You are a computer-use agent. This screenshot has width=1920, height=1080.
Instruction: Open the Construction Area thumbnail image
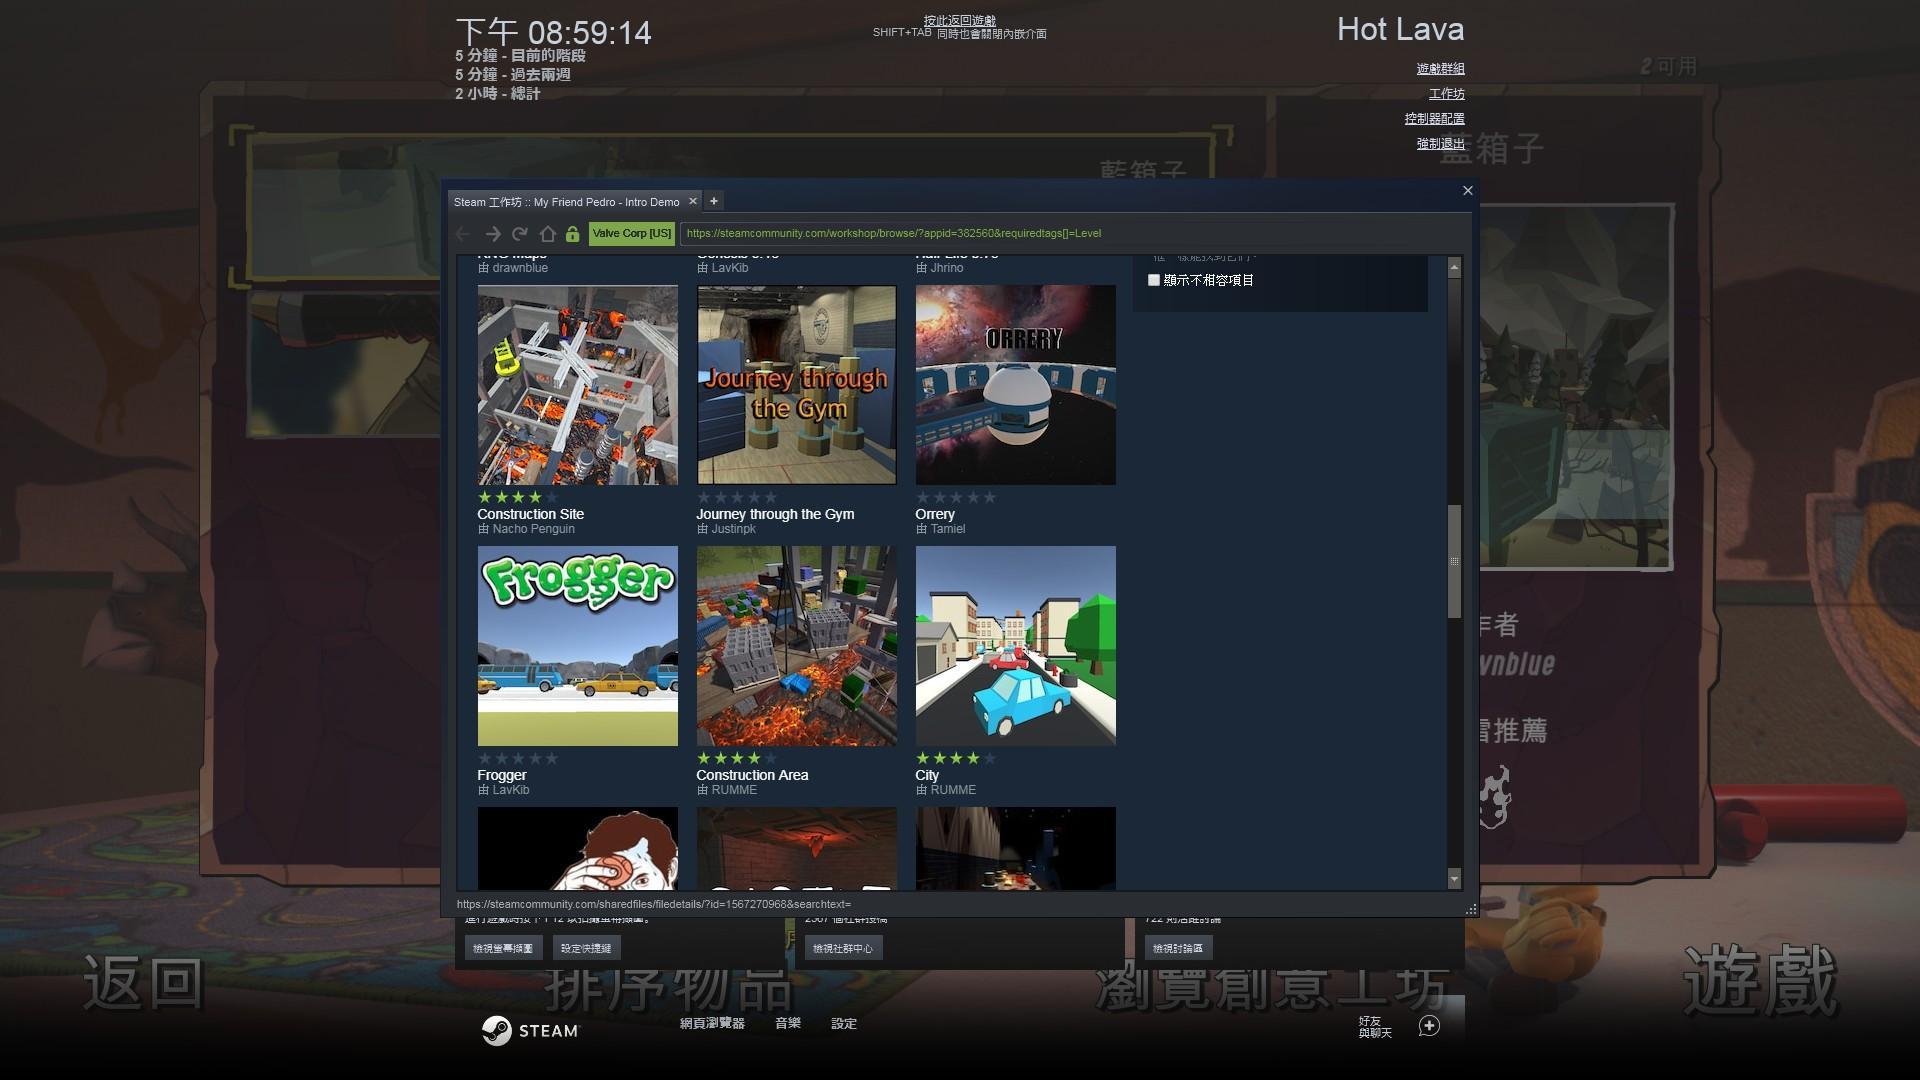796,646
